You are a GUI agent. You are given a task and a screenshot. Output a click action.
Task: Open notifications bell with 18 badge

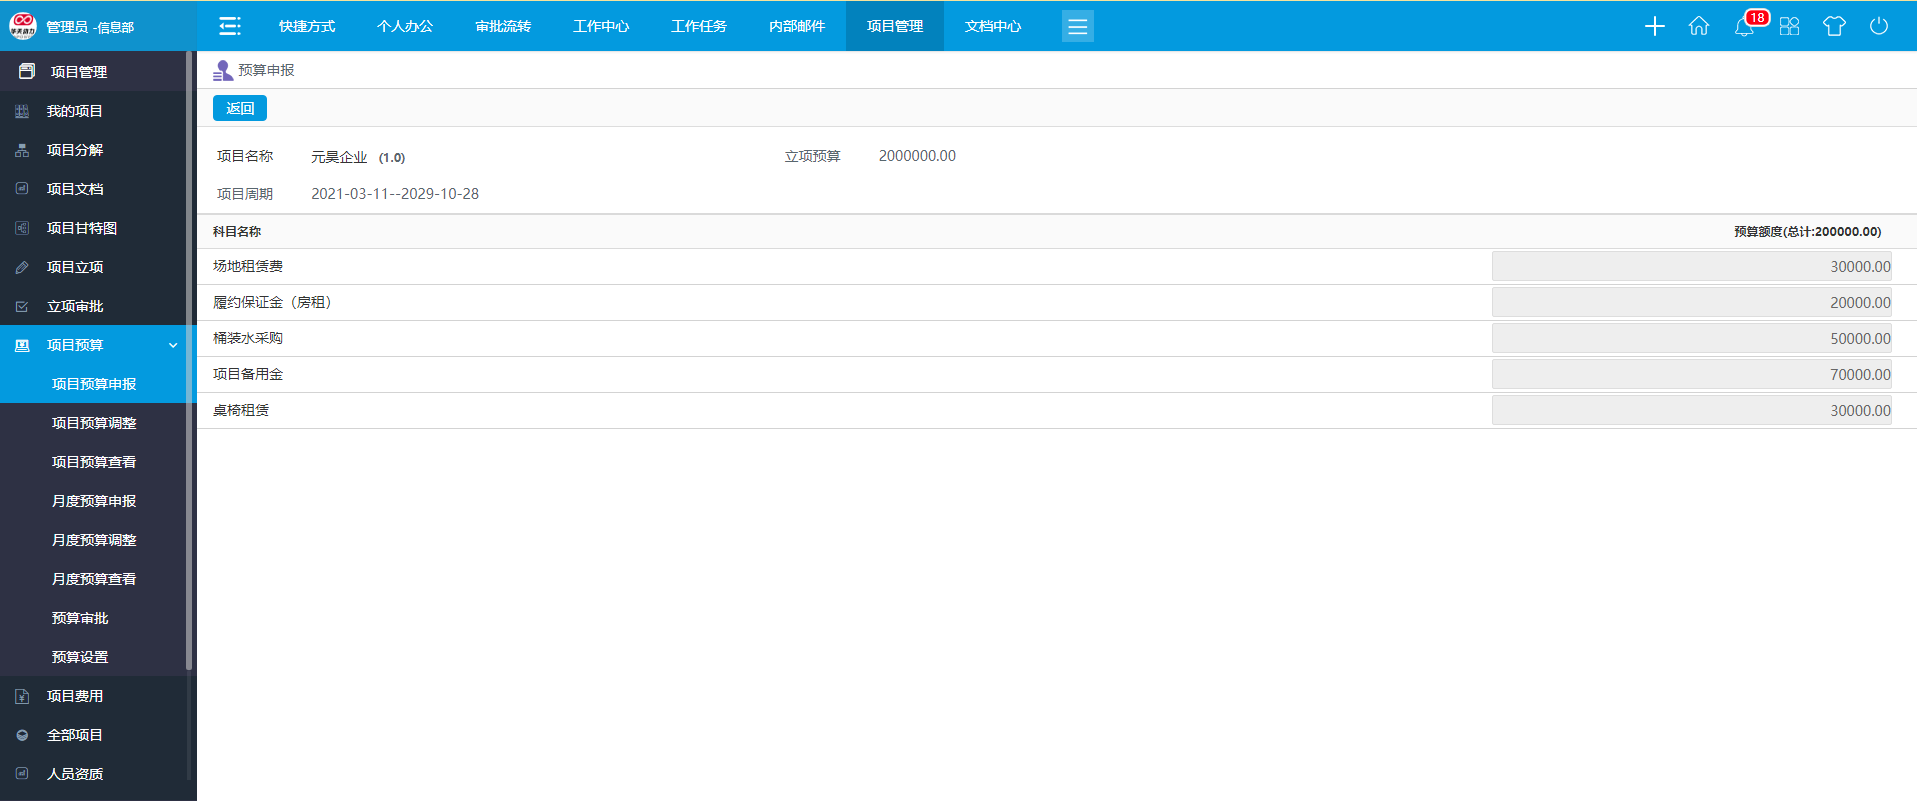pos(1744,26)
